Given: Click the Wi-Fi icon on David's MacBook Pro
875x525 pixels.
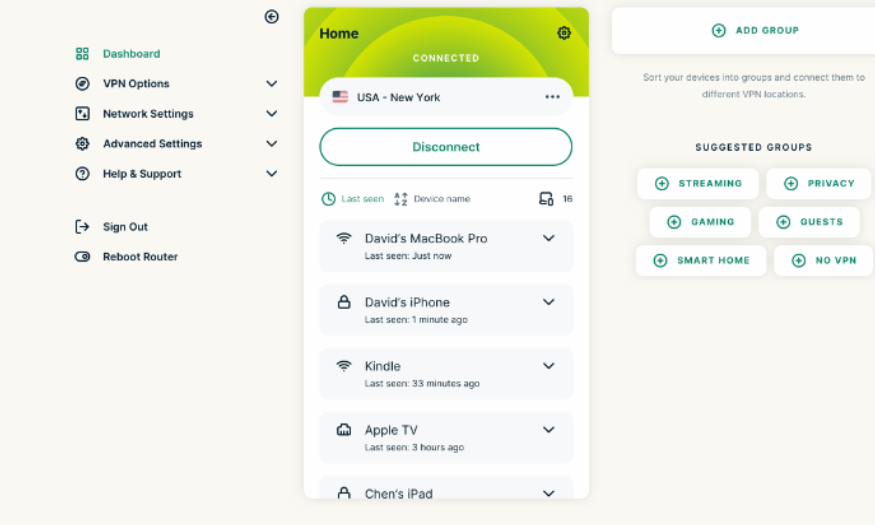Looking at the screenshot, I should (x=344, y=238).
